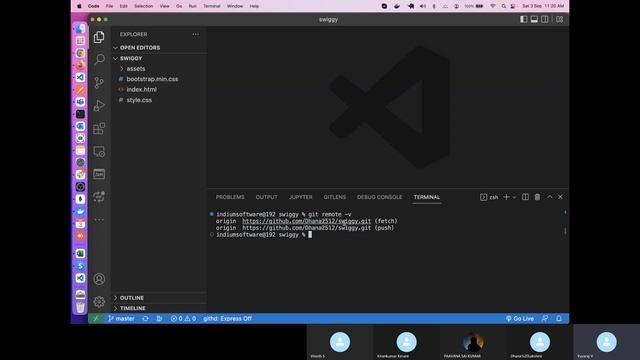Click the status bar icon right of sync
This screenshot has height=360, width=640.
tap(159, 318)
